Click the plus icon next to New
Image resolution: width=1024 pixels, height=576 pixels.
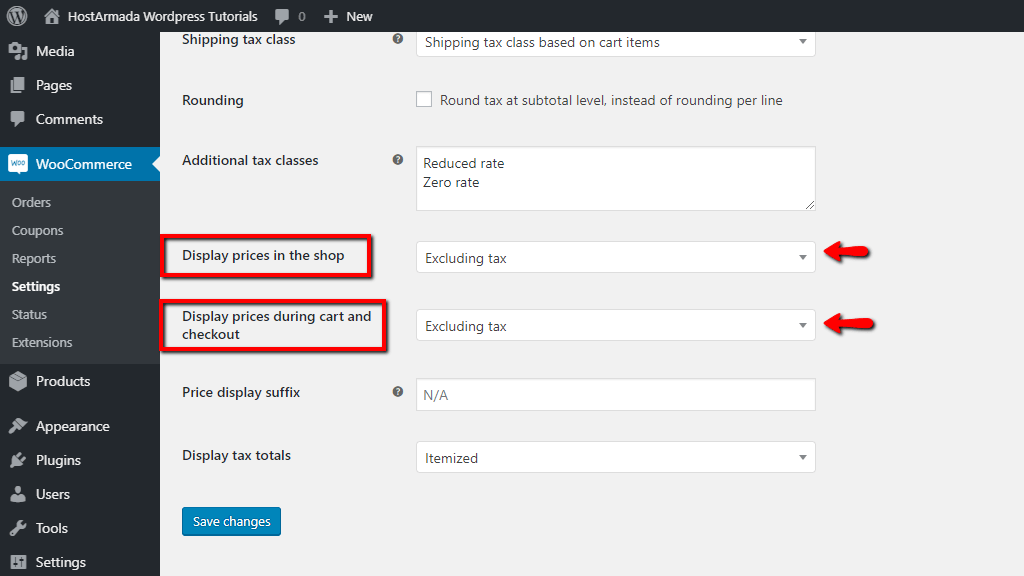coord(331,16)
